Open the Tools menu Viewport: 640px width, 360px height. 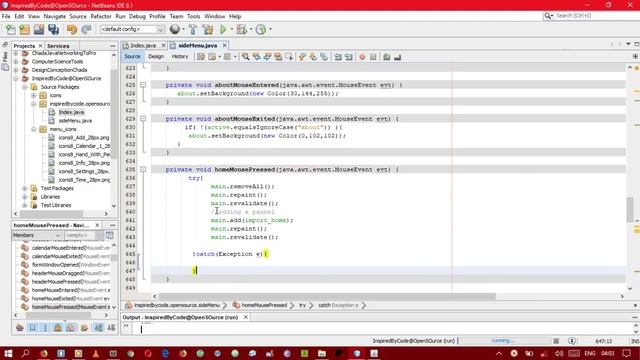point(193,16)
